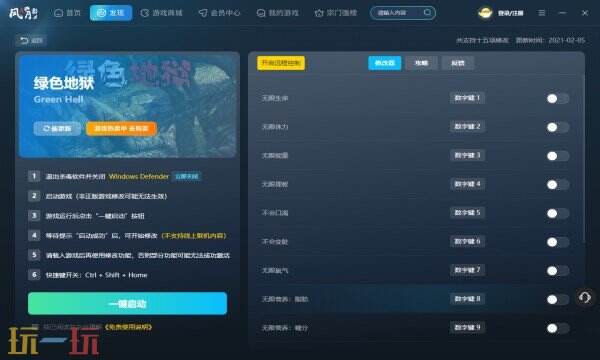Click the yellow button beside the tabs
This screenshot has width=600, height=360.
281,63
